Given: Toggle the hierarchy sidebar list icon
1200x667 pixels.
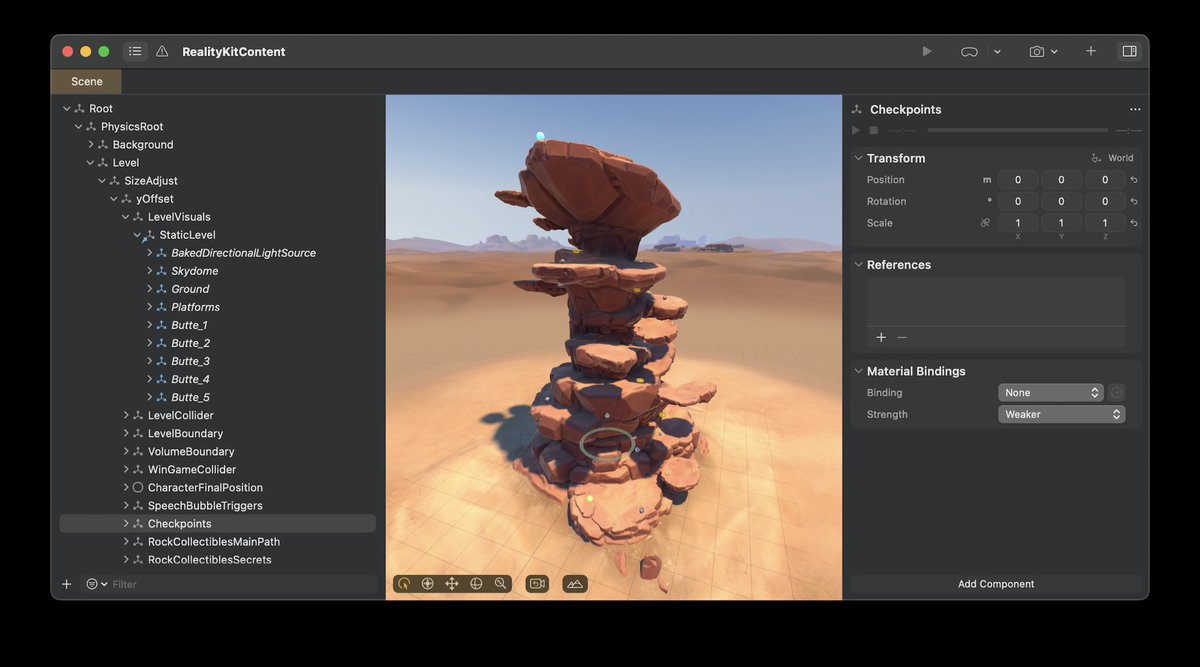Looking at the screenshot, I should [135, 51].
